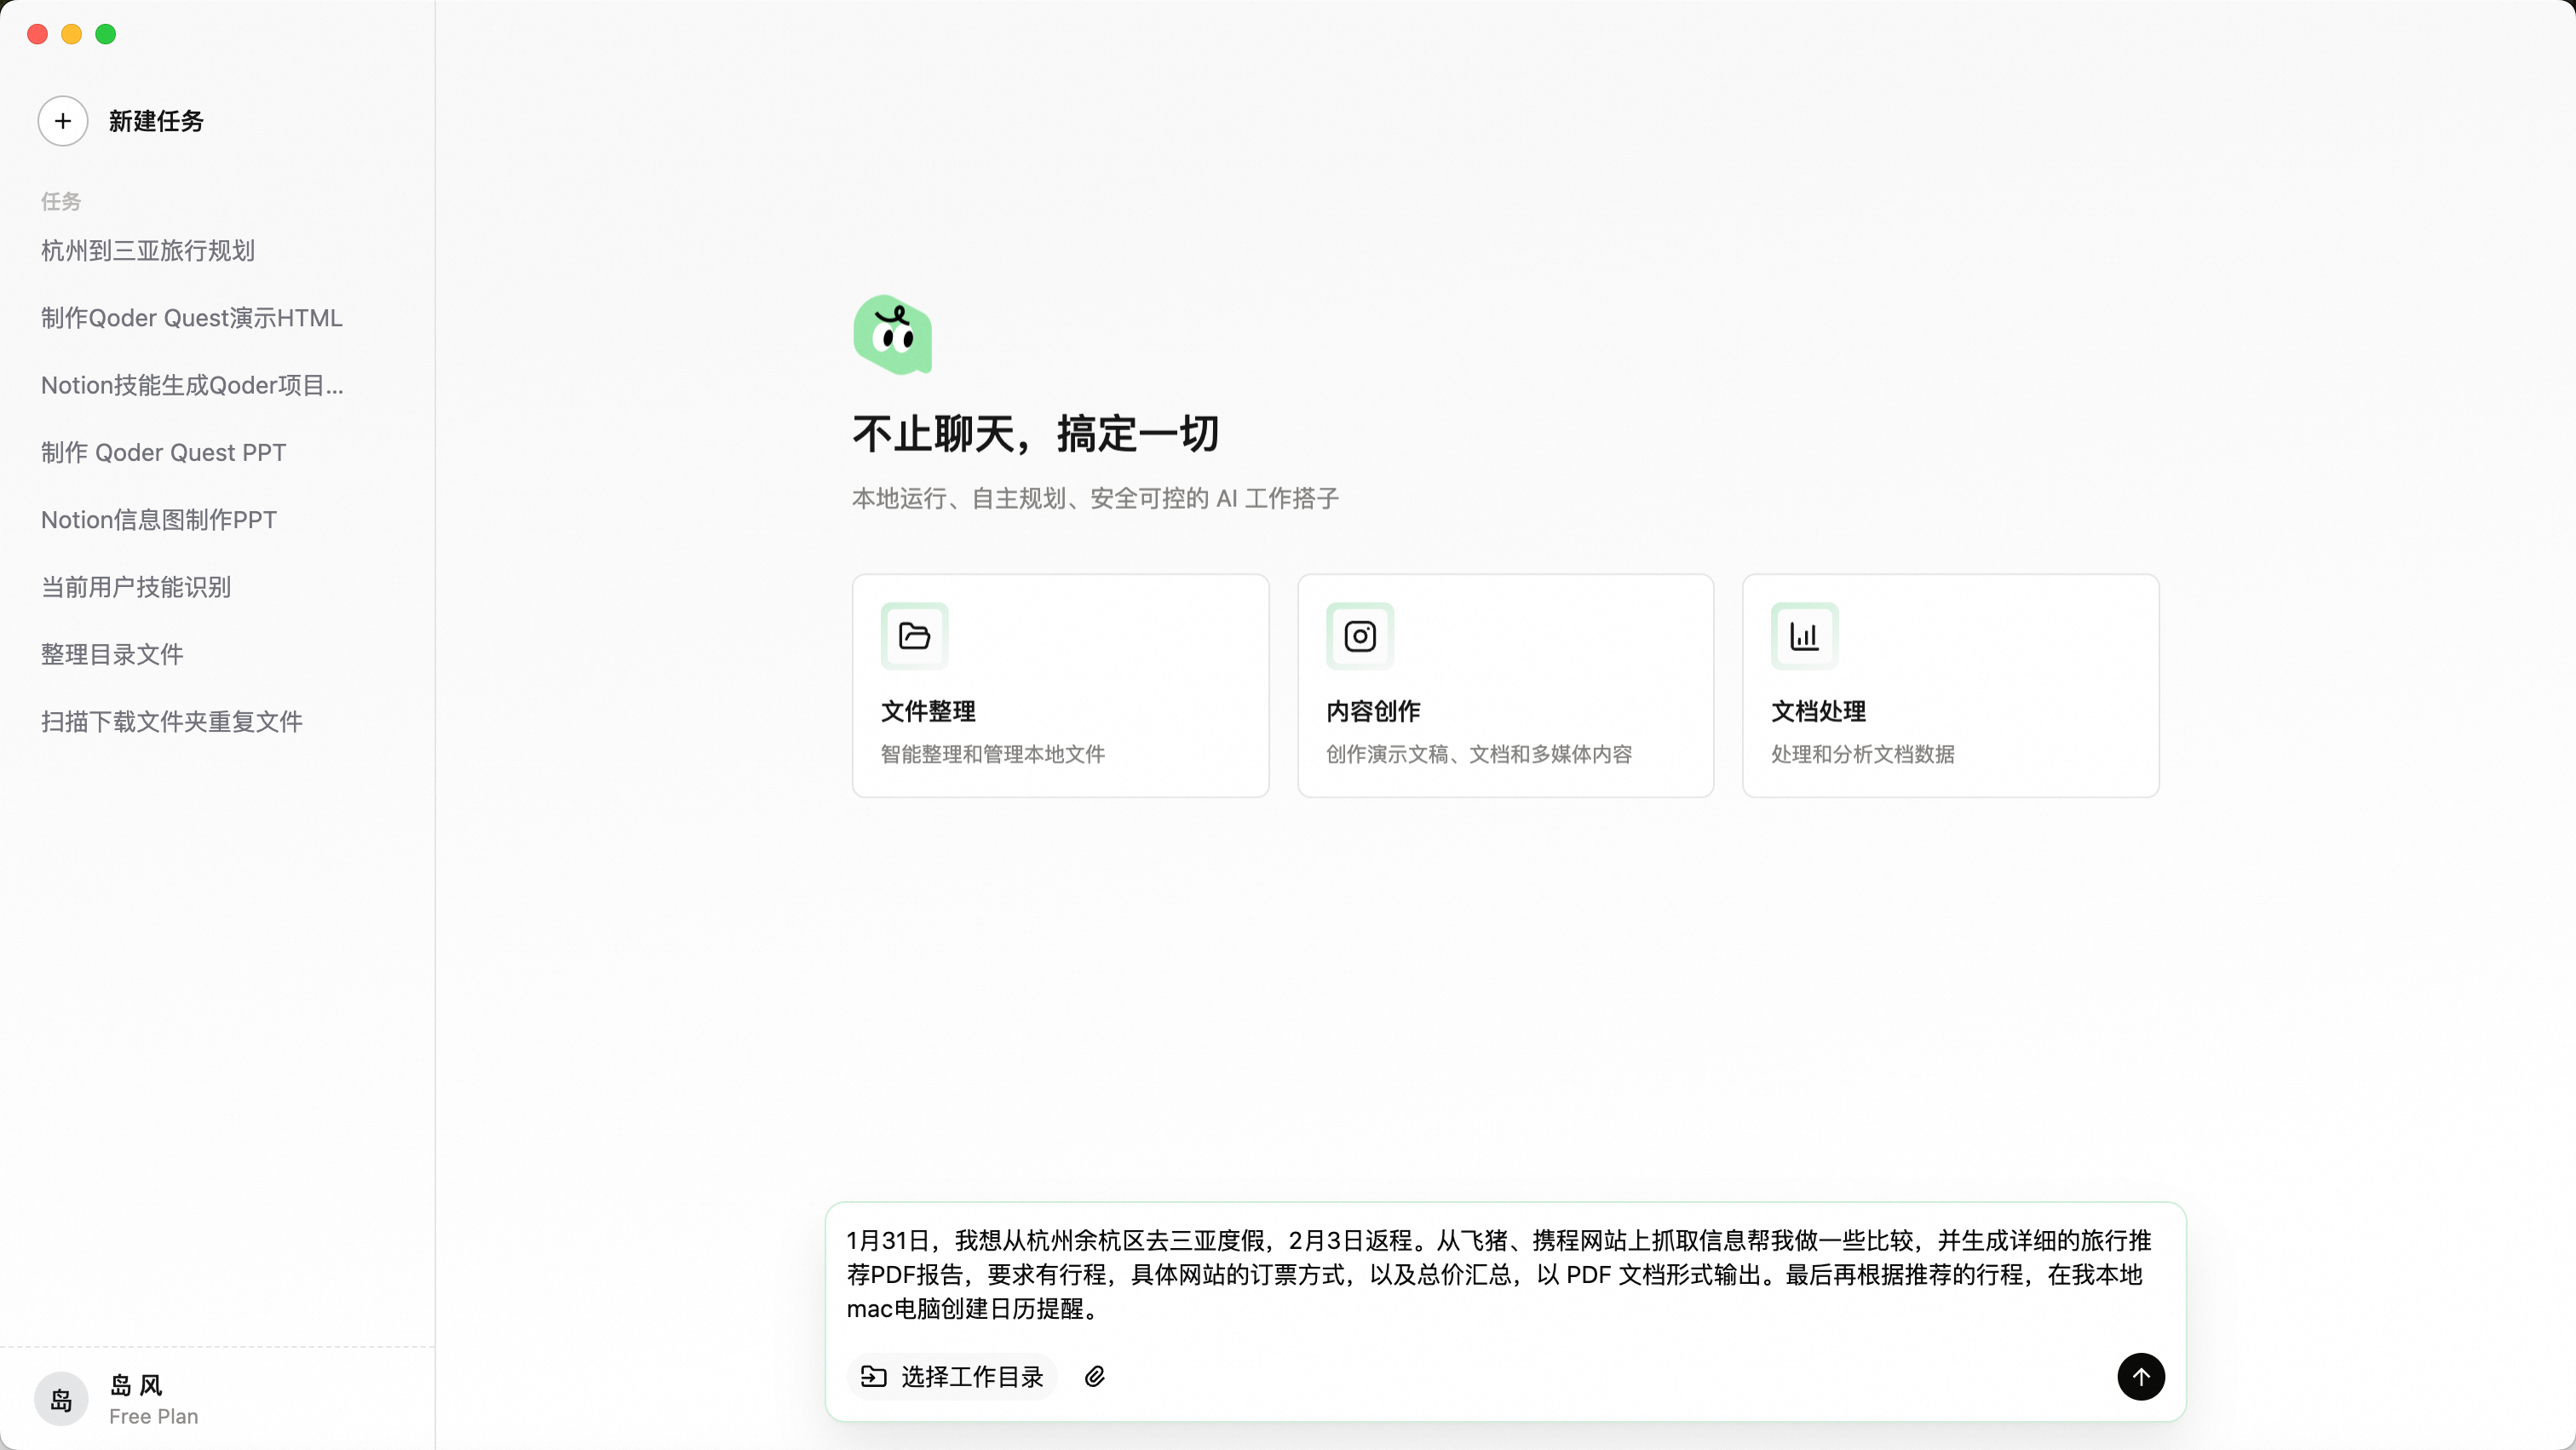Click the Free Plan account label

point(153,1416)
